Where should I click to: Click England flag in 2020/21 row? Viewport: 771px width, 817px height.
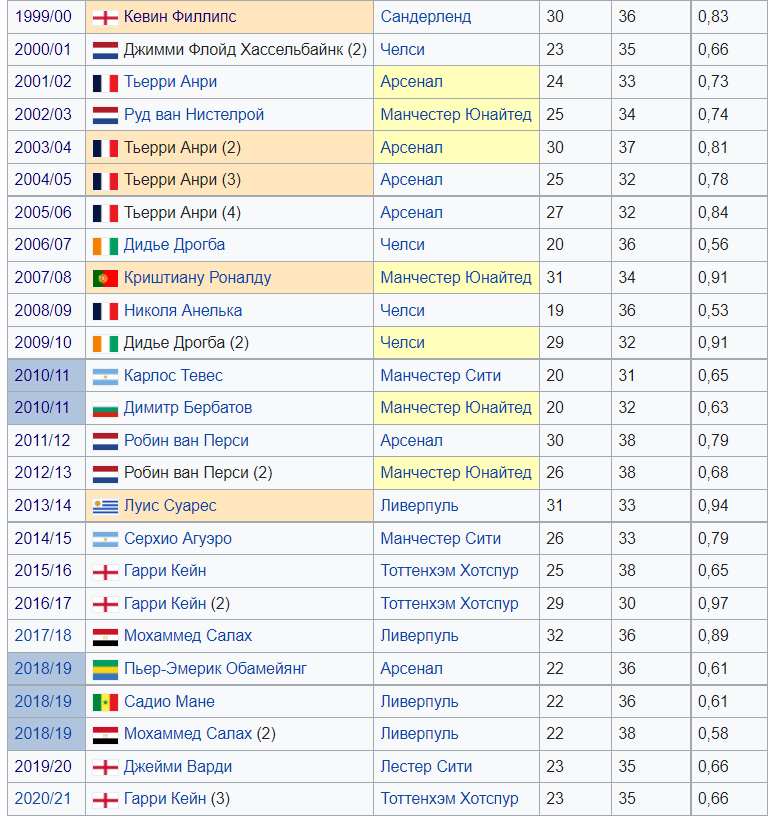105,800
